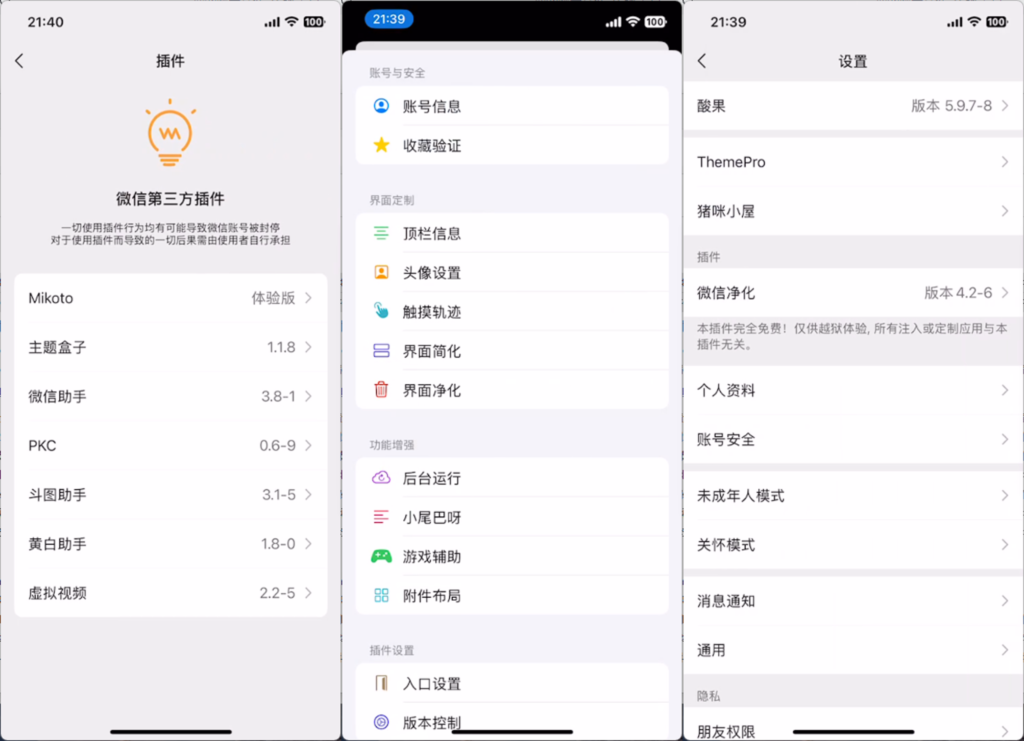Click the 小尾巴呀 pink lines icon
Image resolution: width=1024 pixels, height=741 pixels.
point(381,517)
